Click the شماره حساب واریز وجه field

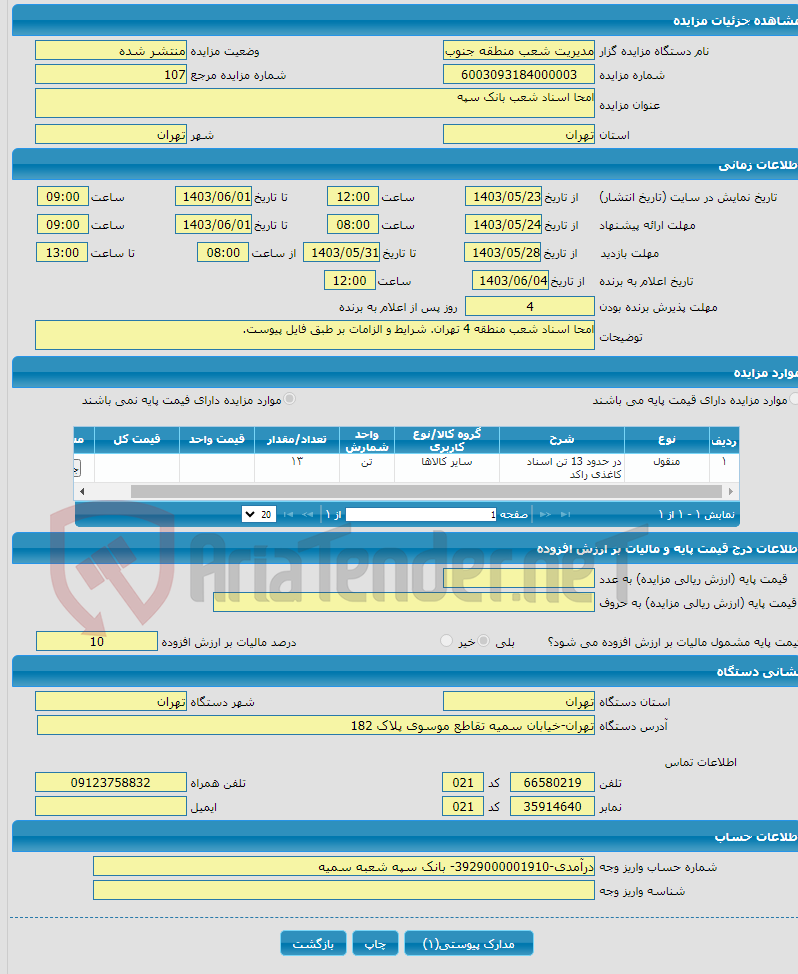[x=344, y=866]
